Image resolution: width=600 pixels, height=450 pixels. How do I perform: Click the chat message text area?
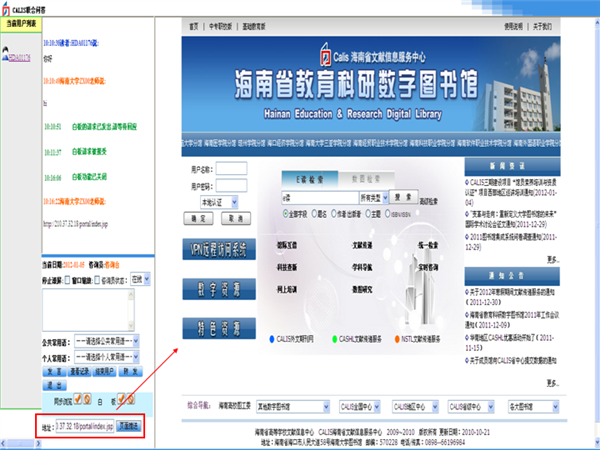point(85,310)
